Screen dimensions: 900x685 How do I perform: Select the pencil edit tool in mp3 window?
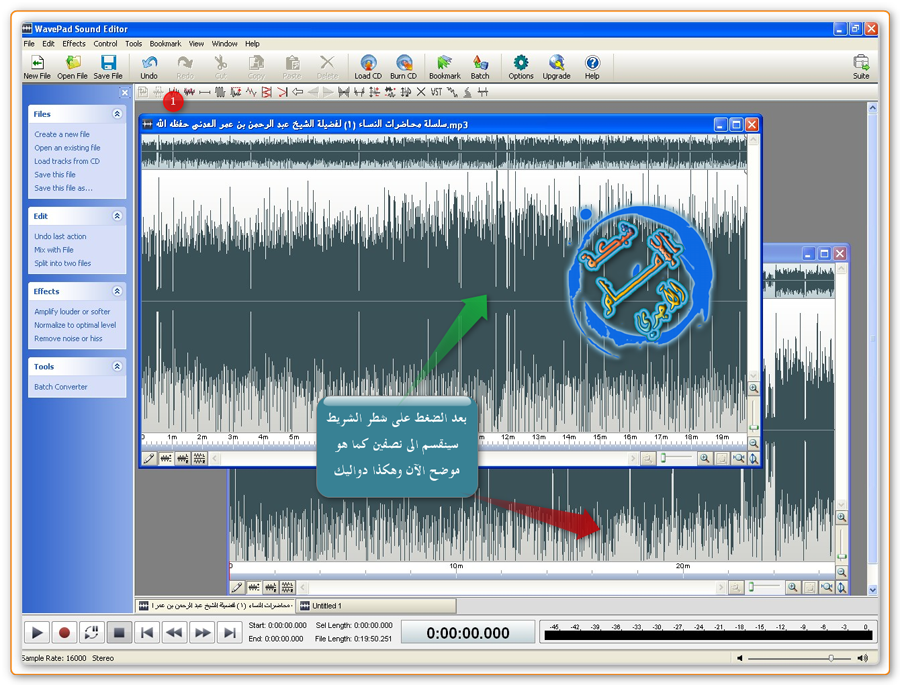click(x=149, y=458)
